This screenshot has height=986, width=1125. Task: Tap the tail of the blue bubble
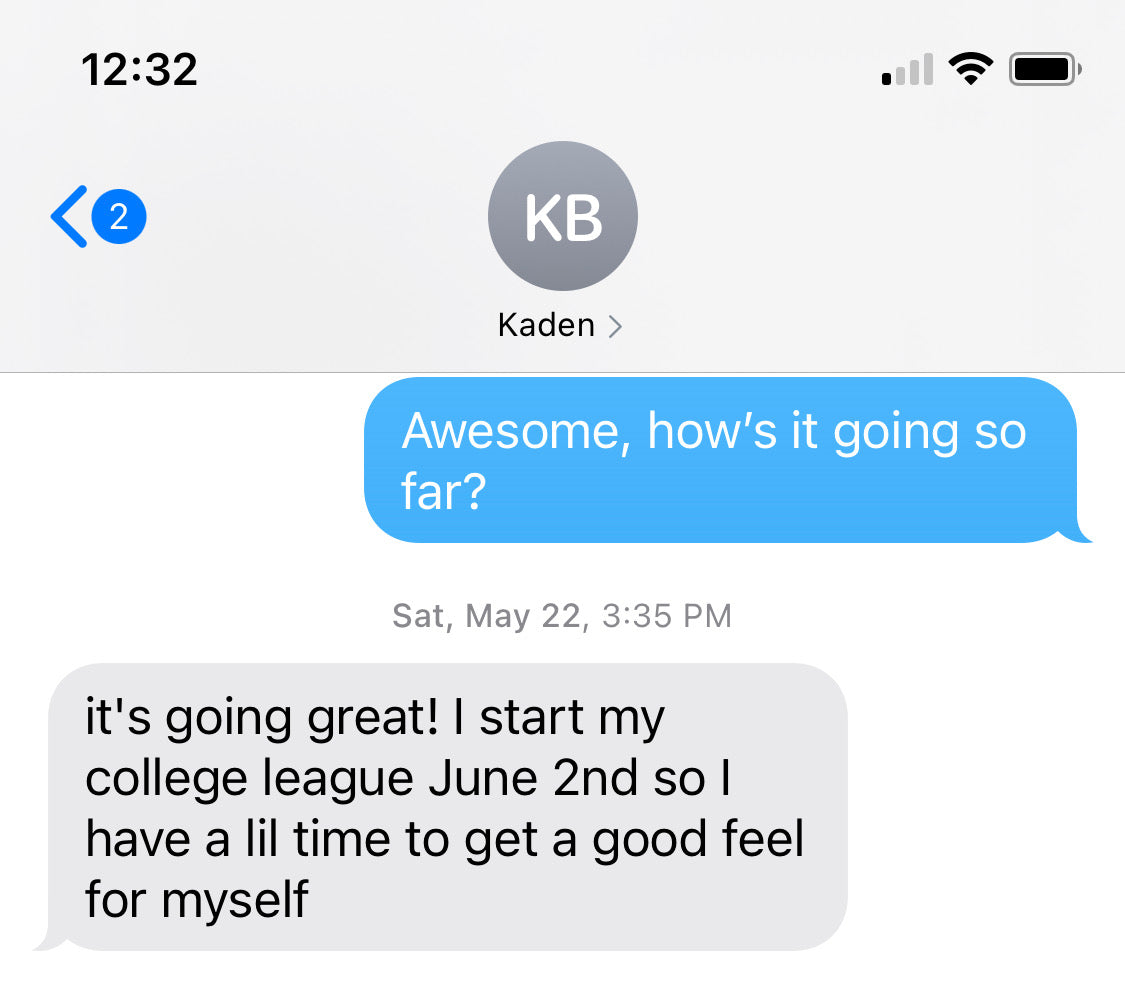1078,531
